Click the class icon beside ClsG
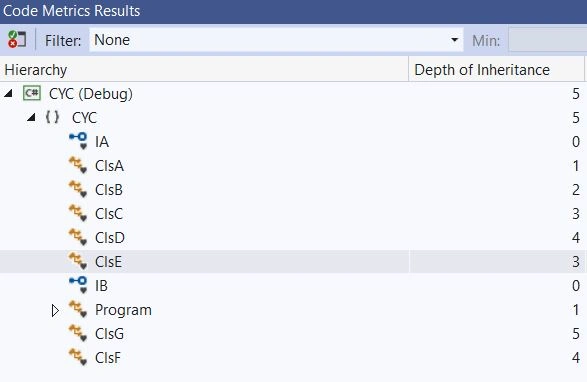 point(78,333)
